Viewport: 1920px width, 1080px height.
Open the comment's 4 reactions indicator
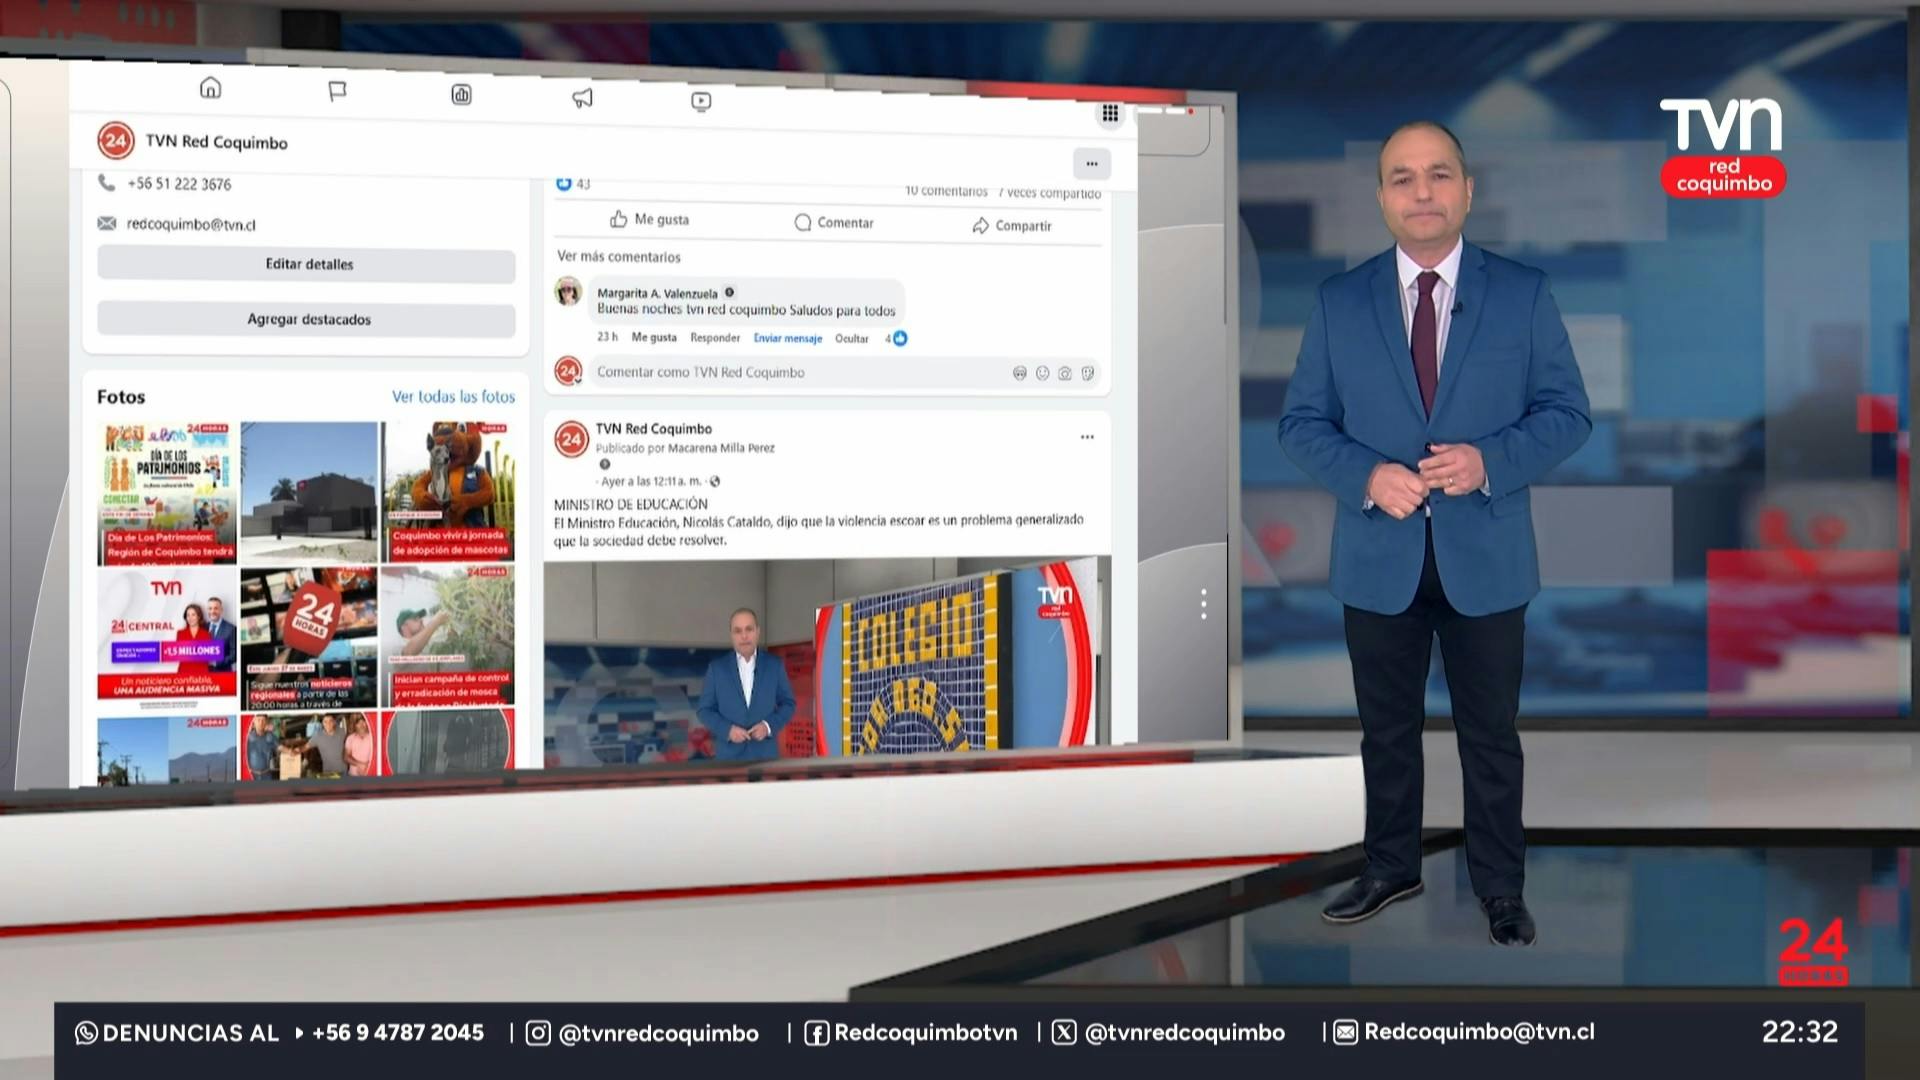(x=896, y=339)
